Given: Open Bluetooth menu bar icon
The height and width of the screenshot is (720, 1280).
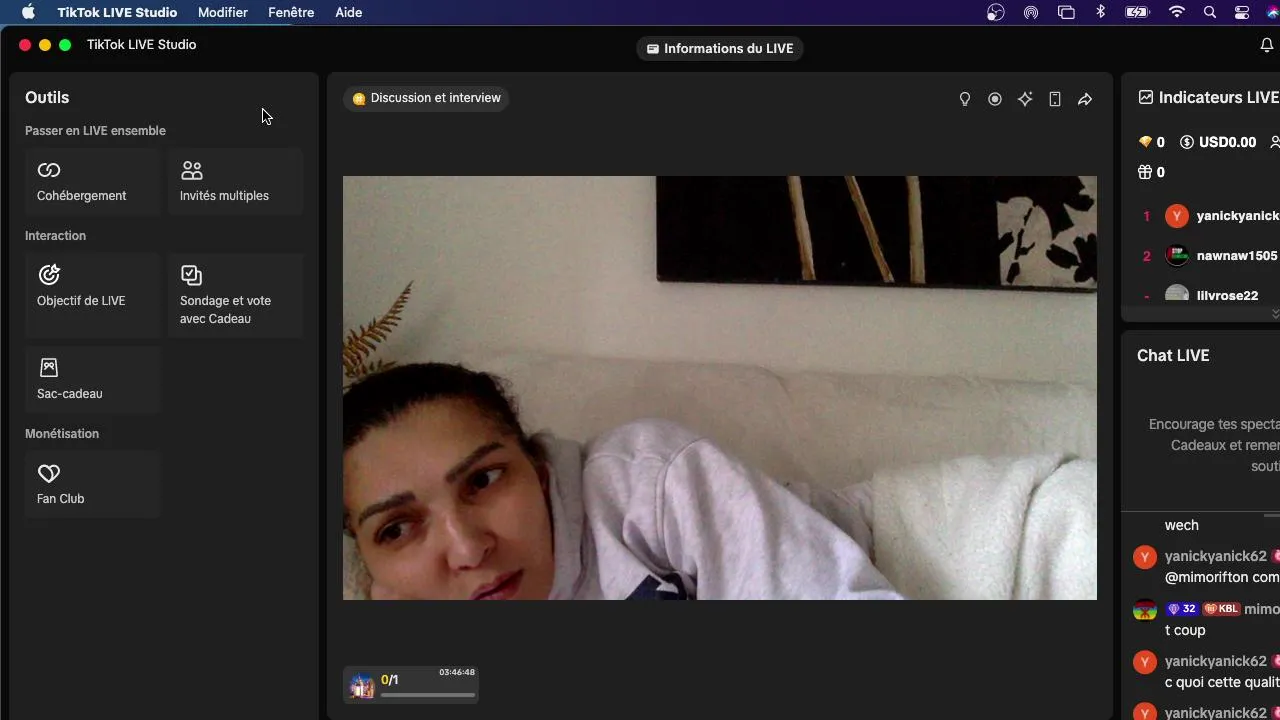Looking at the screenshot, I should (x=1101, y=12).
